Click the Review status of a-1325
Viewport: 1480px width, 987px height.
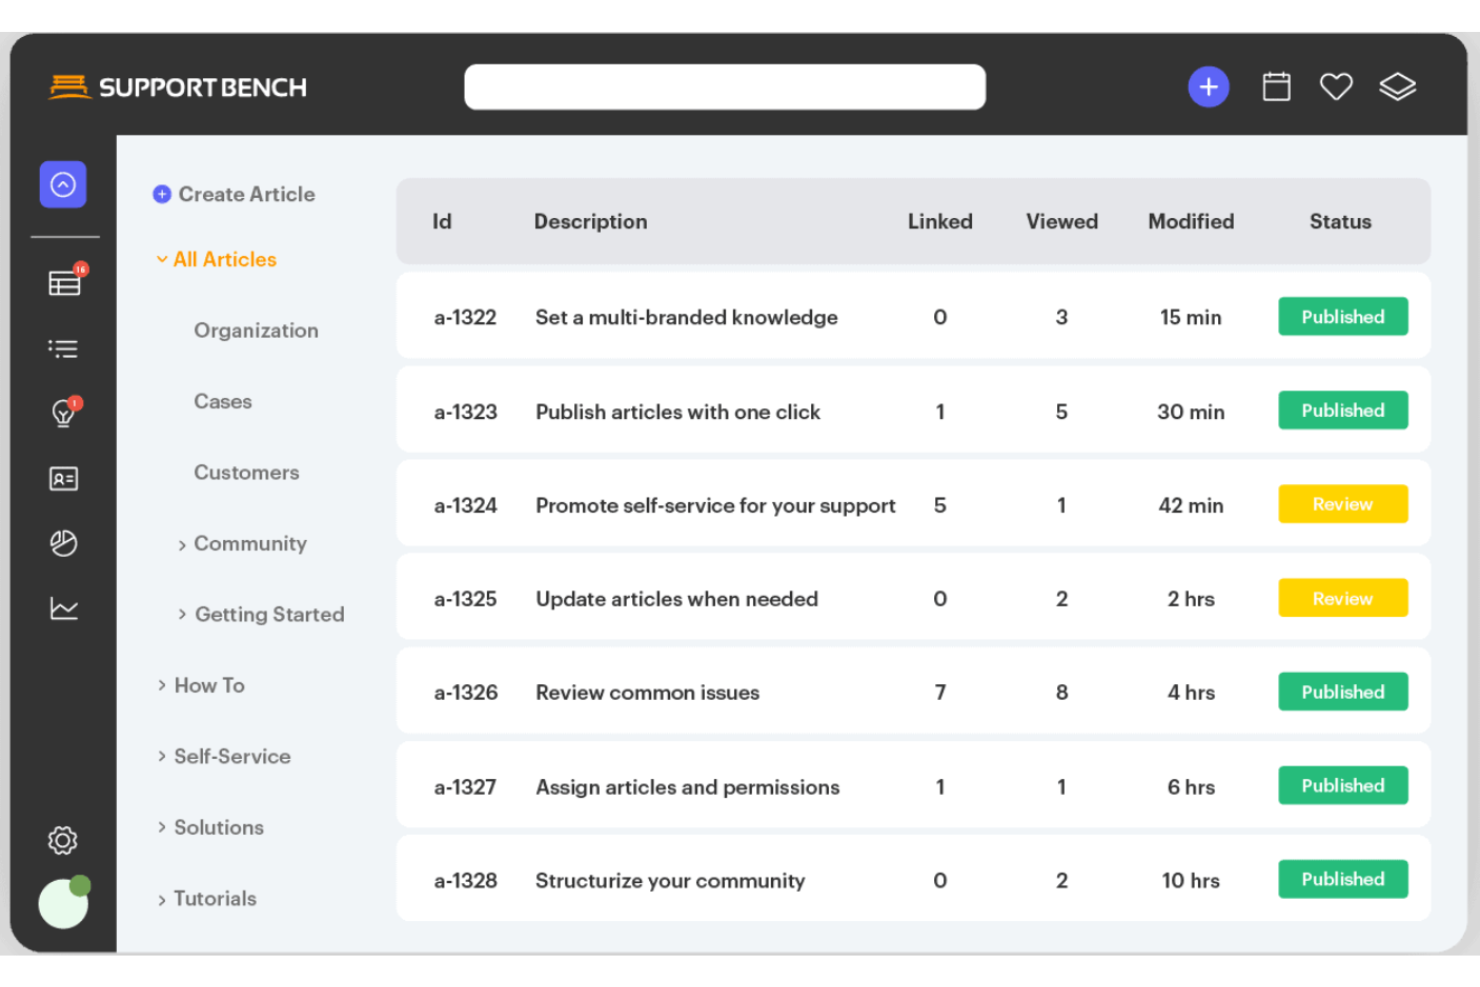click(1343, 598)
